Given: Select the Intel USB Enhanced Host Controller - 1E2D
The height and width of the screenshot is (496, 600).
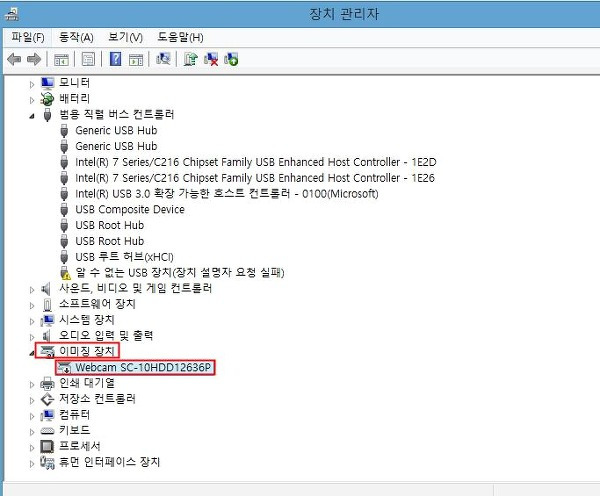Looking at the screenshot, I should click(x=256, y=162).
